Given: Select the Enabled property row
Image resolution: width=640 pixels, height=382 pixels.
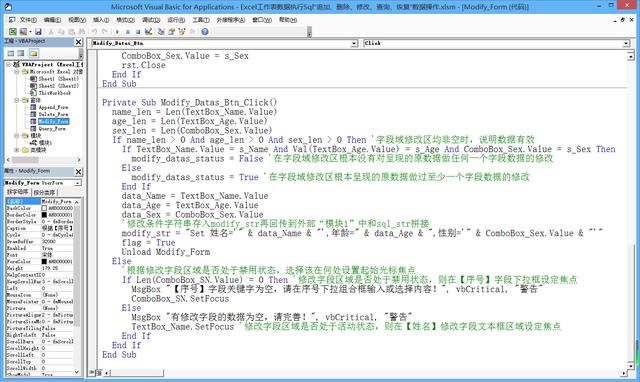Looking at the screenshot, I should pos(40,248).
